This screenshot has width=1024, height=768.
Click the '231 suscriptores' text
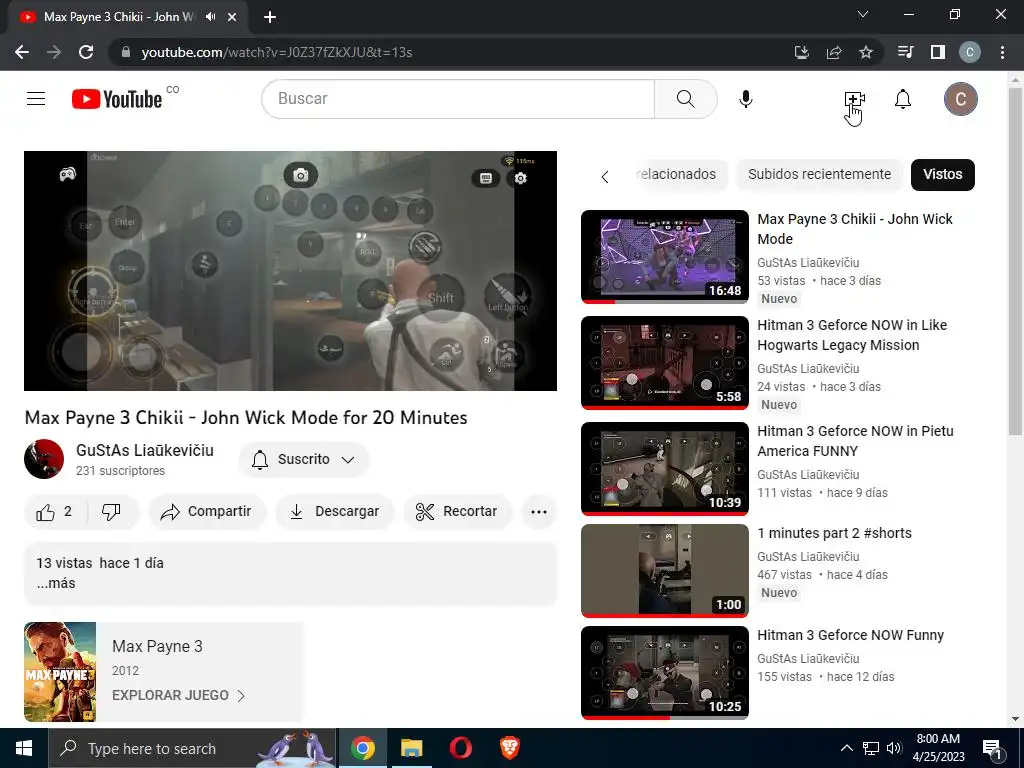120,471
